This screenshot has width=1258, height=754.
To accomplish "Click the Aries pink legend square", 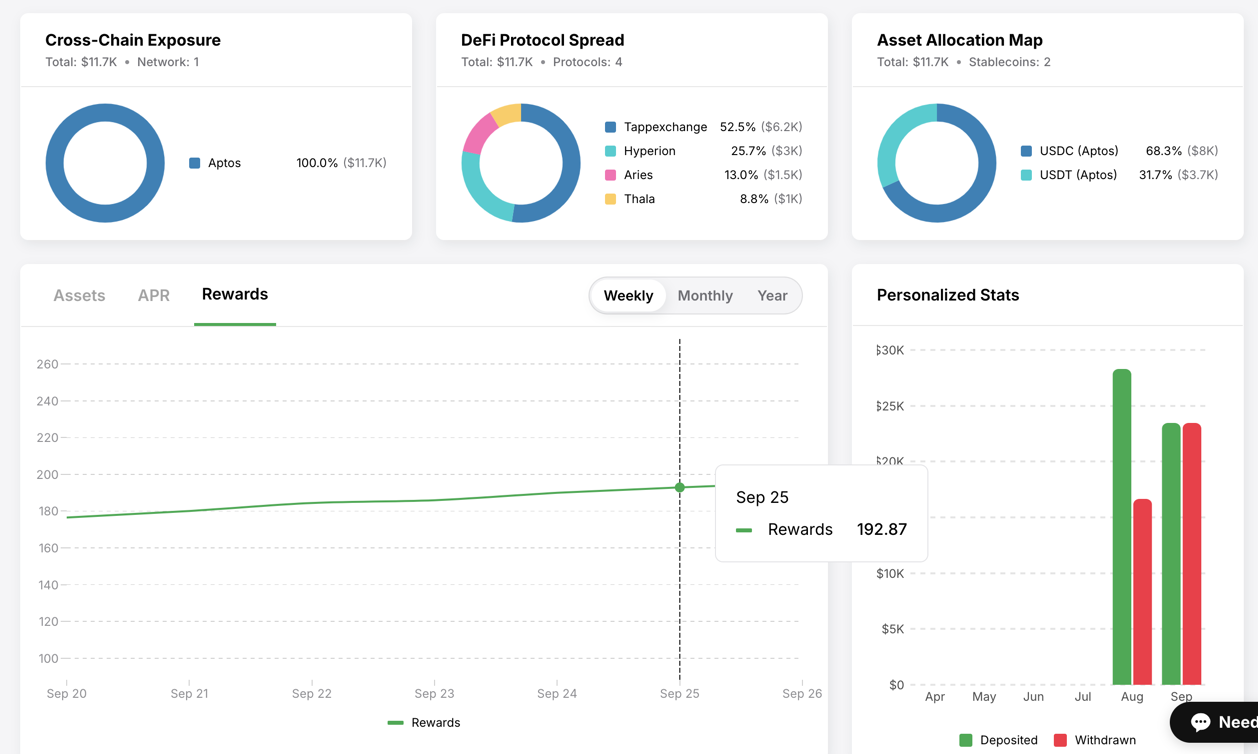I will coord(610,175).
